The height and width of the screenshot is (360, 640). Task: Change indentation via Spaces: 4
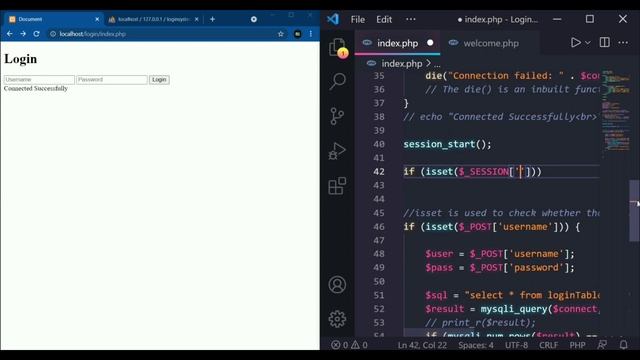[476, 345]
